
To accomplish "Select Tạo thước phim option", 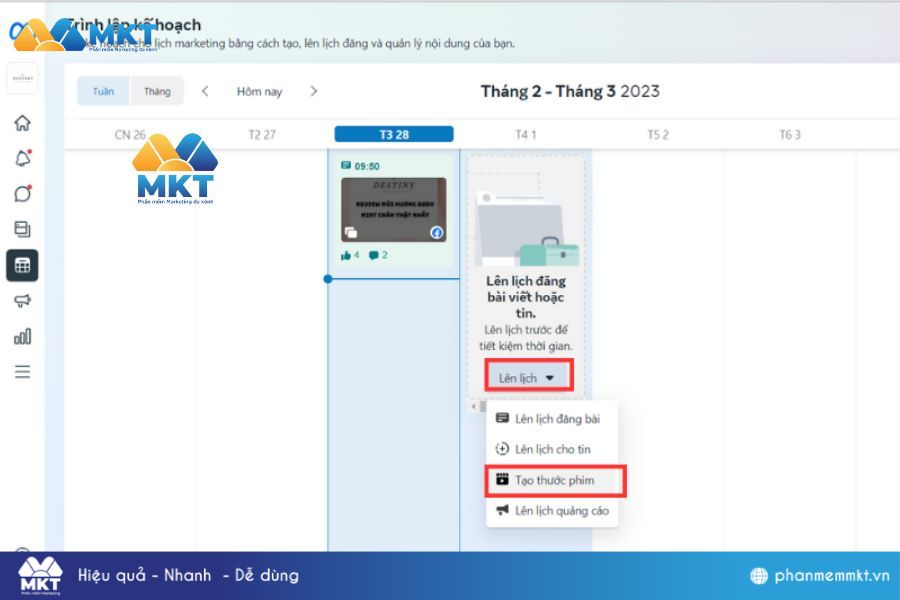I will tap(554, 480).
